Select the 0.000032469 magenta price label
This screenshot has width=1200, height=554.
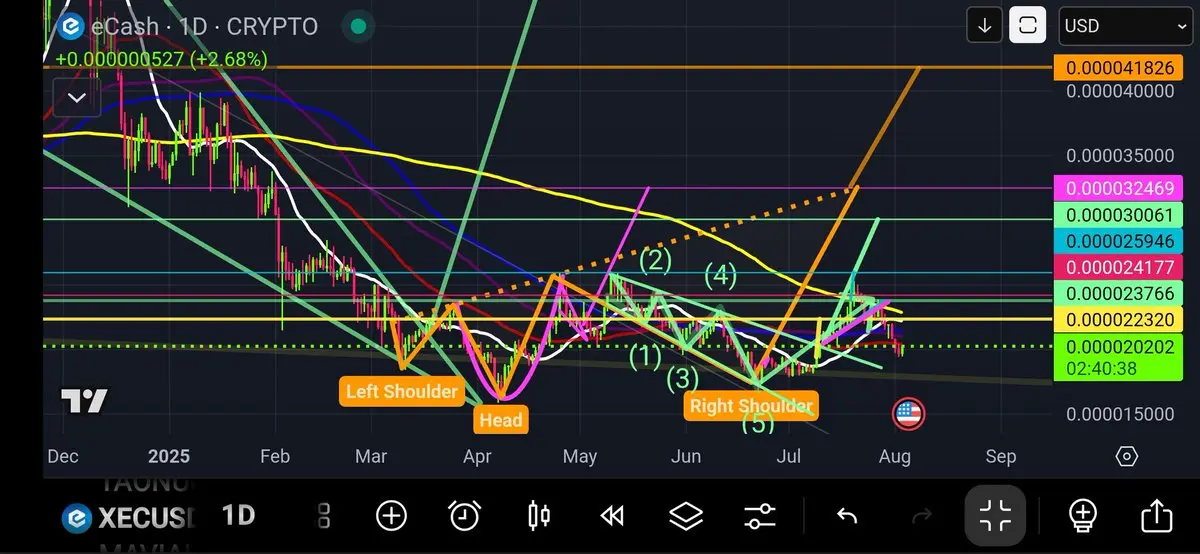(x=1120, y=187)
